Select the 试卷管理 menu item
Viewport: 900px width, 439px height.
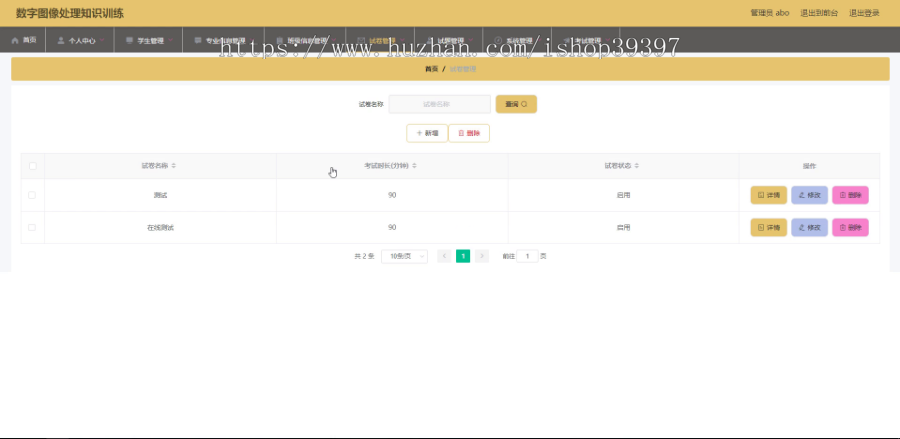(380, 40)
